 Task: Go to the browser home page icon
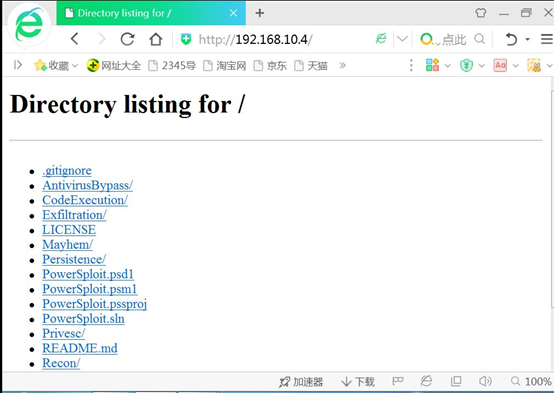[x=155, y=39]
